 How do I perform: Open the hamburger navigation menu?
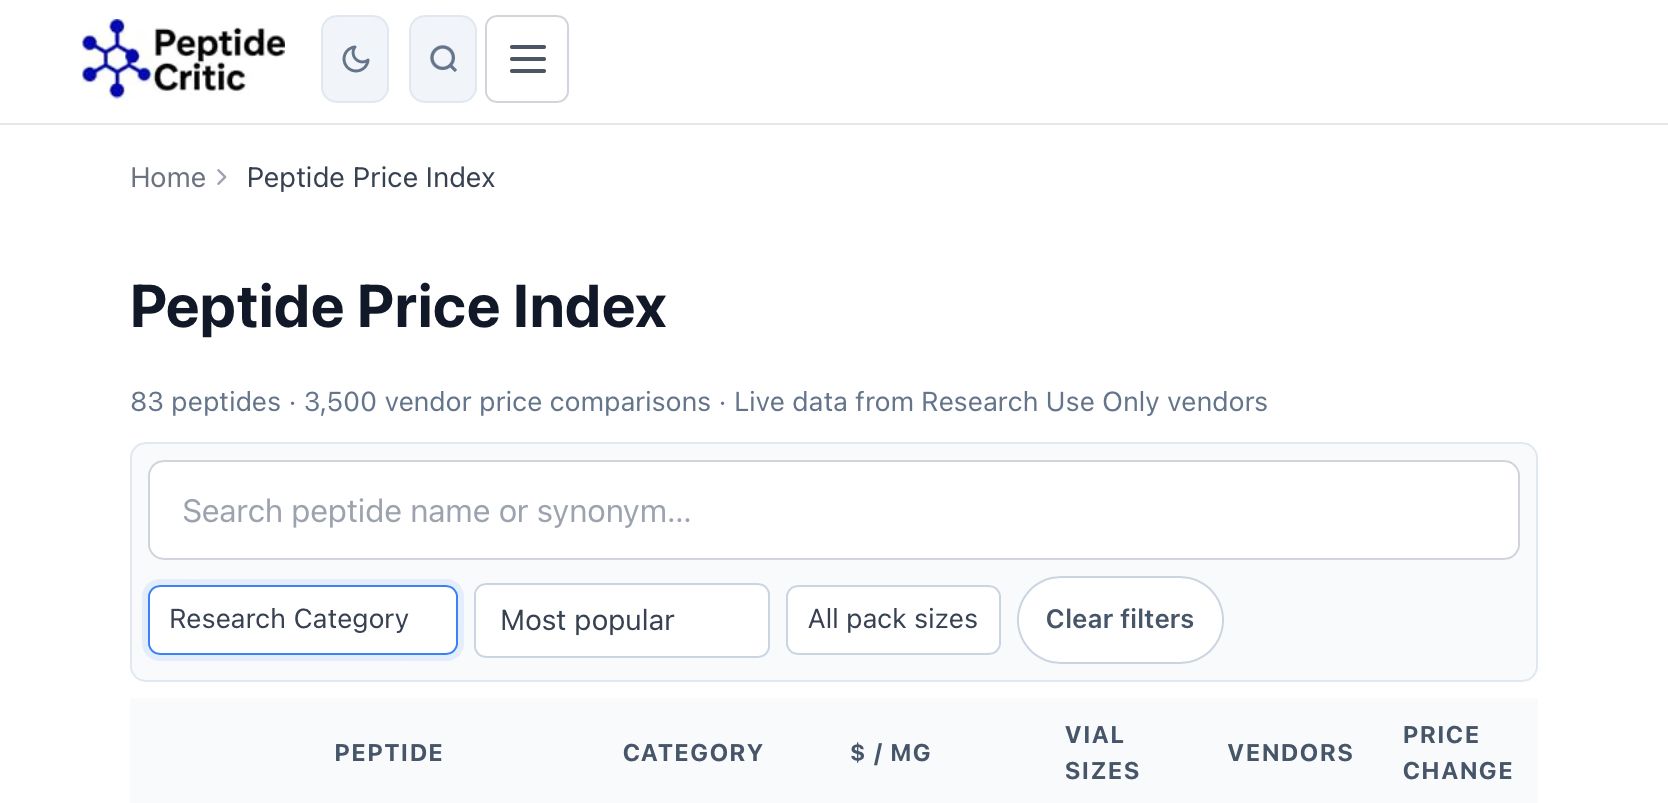point(527,59)
